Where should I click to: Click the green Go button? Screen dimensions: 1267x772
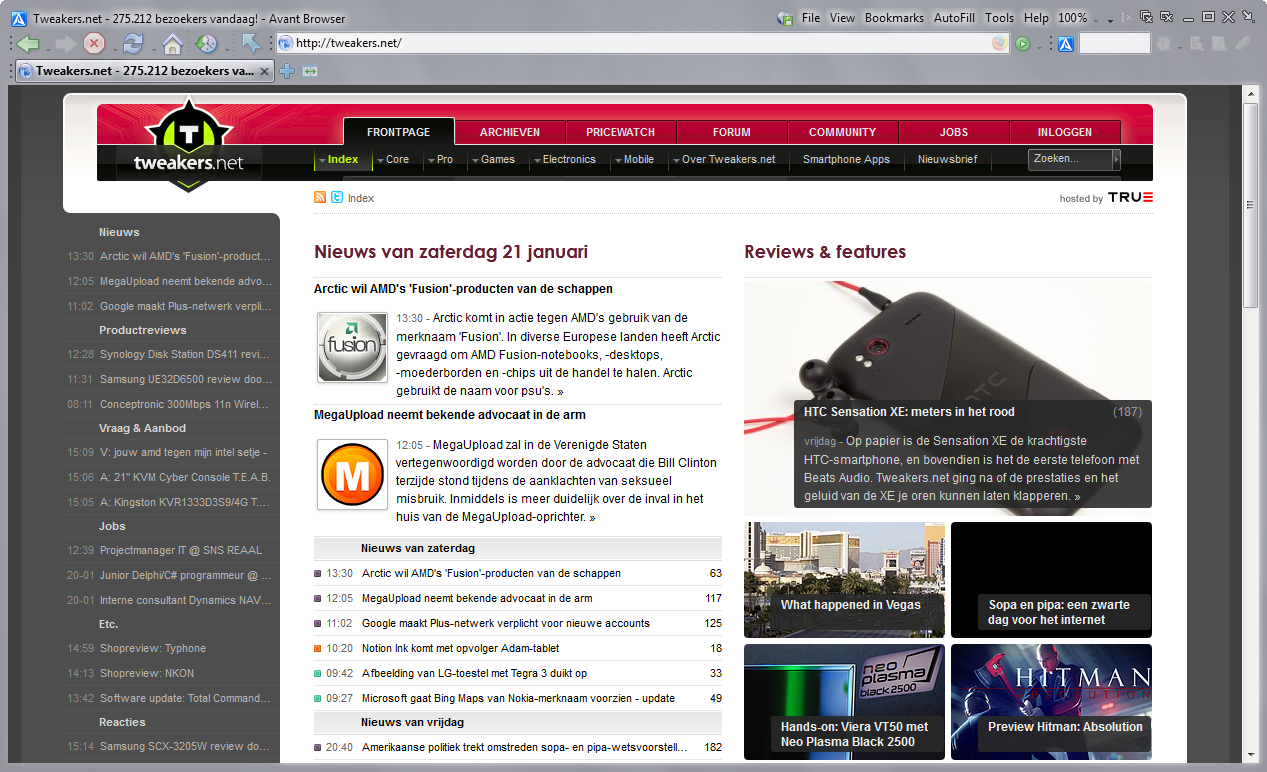click(1023, 43)
